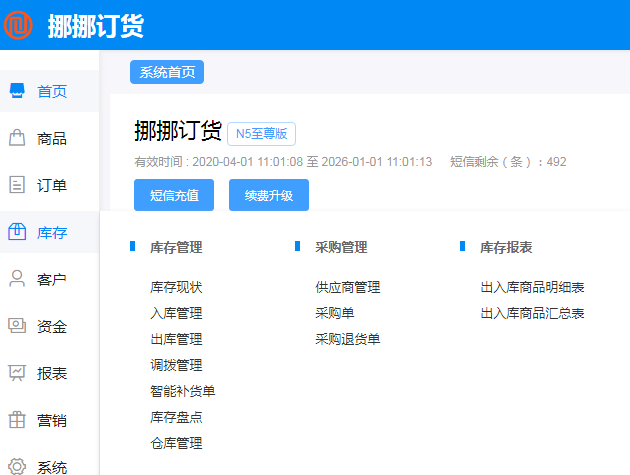This screenshot has width=630, height=475.
Task: Click the Orders (订单) document icon
Action: click(x=17, y=185)
